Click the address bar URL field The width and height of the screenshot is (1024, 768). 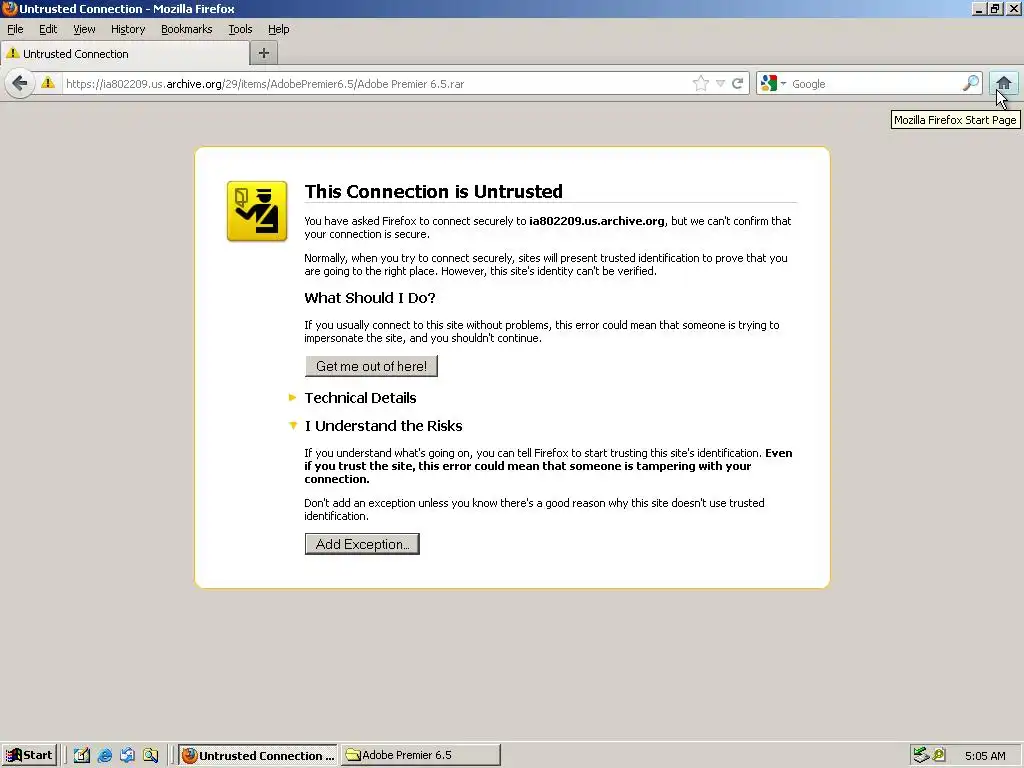click(376, 84)
